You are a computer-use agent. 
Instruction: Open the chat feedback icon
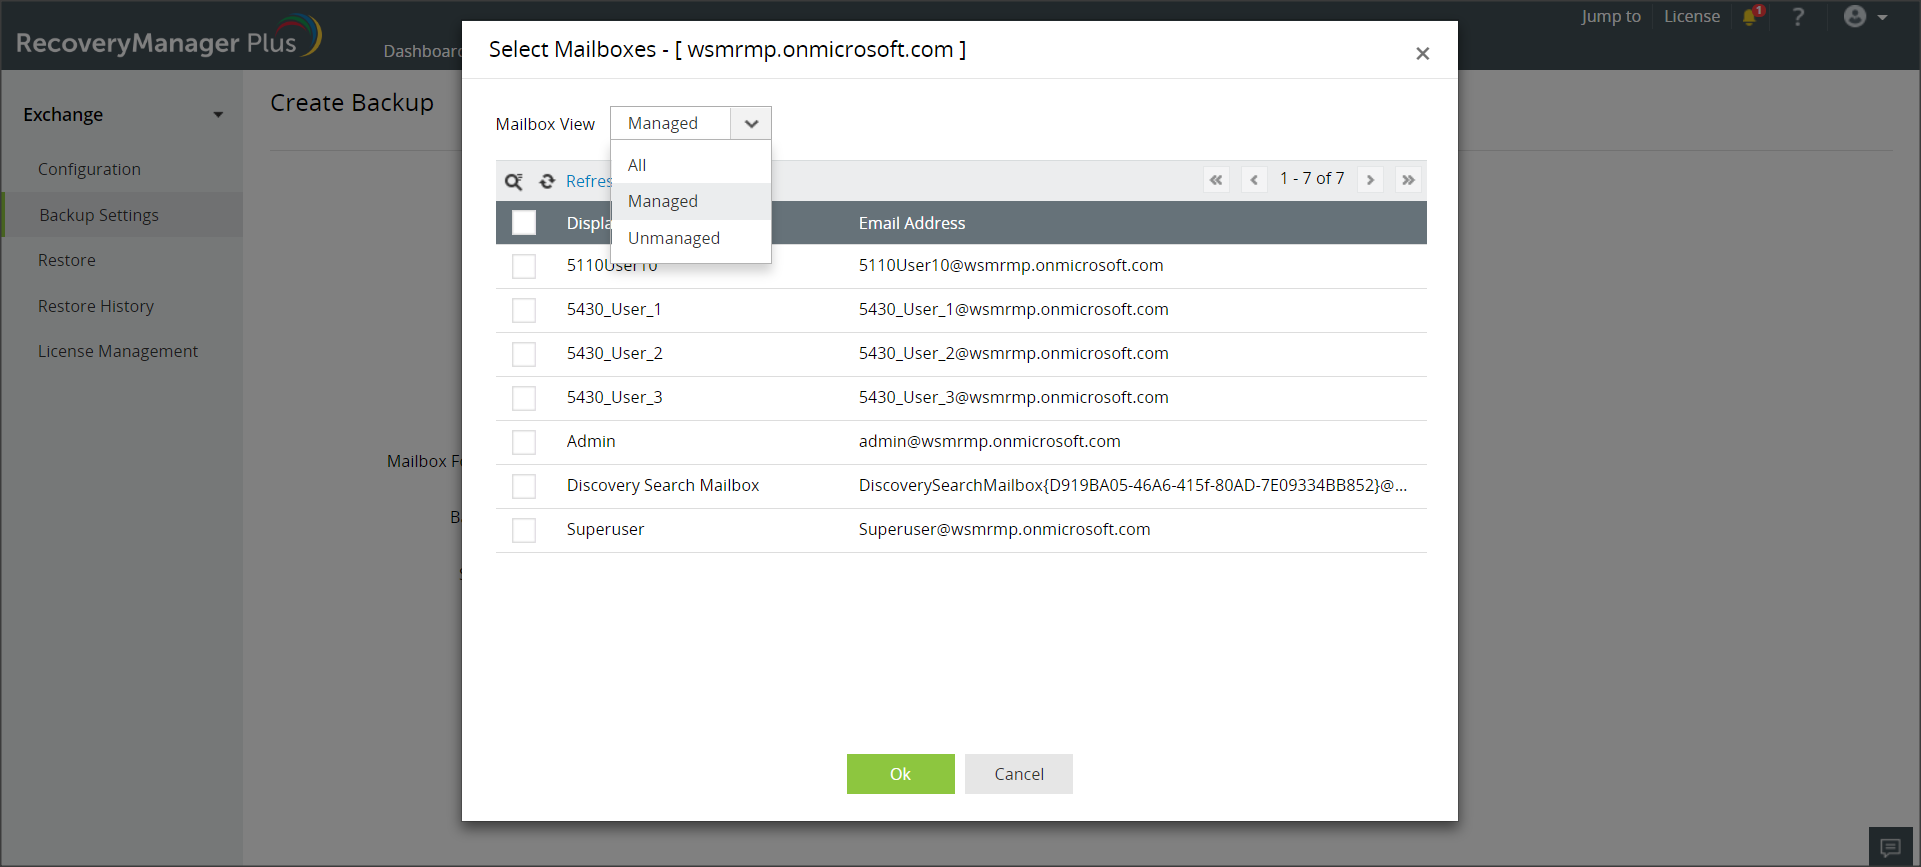click(x=1890, y=847)
